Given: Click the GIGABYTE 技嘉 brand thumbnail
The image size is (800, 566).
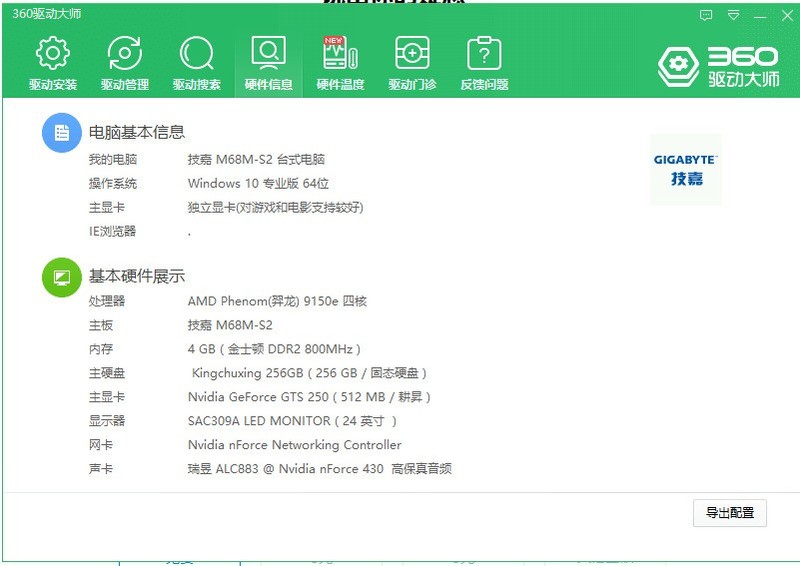Looking at the screenshot, I should pyautogui.click(x=686, y=169).
